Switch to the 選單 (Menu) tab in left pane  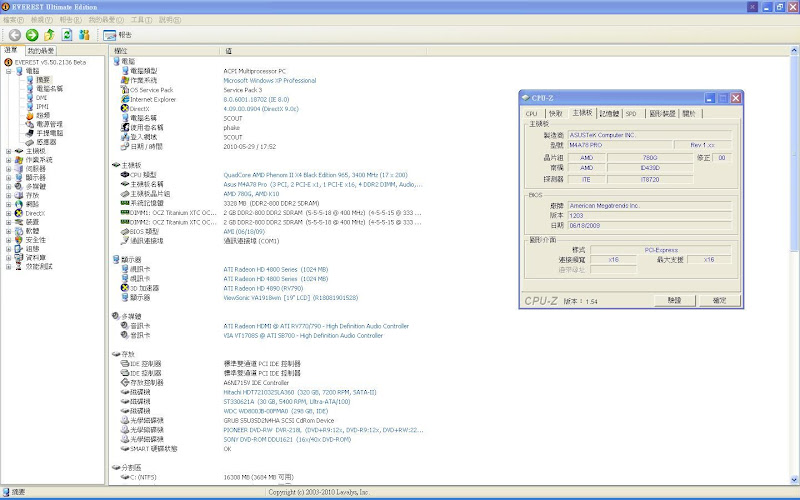click(12, 50)
